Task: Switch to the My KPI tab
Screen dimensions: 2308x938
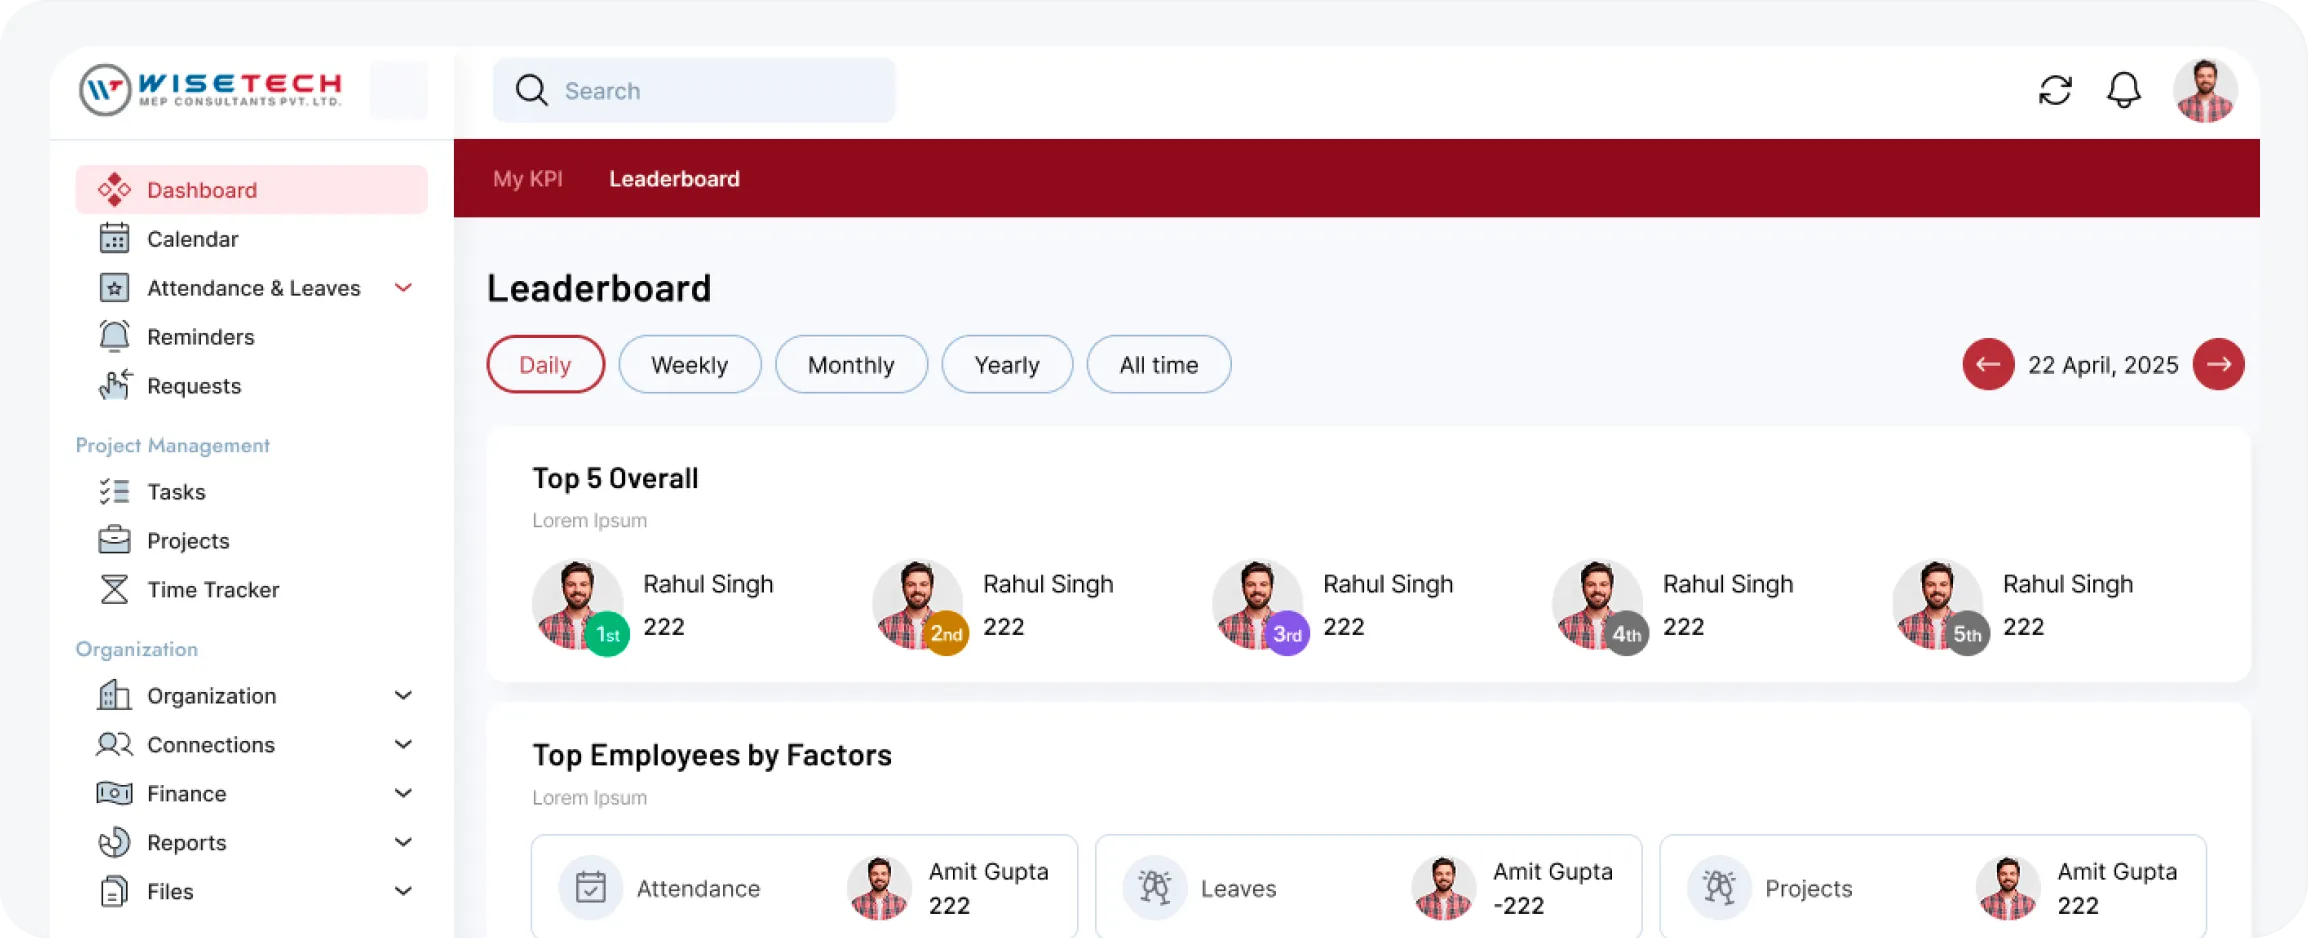Action: coord(528,179)
